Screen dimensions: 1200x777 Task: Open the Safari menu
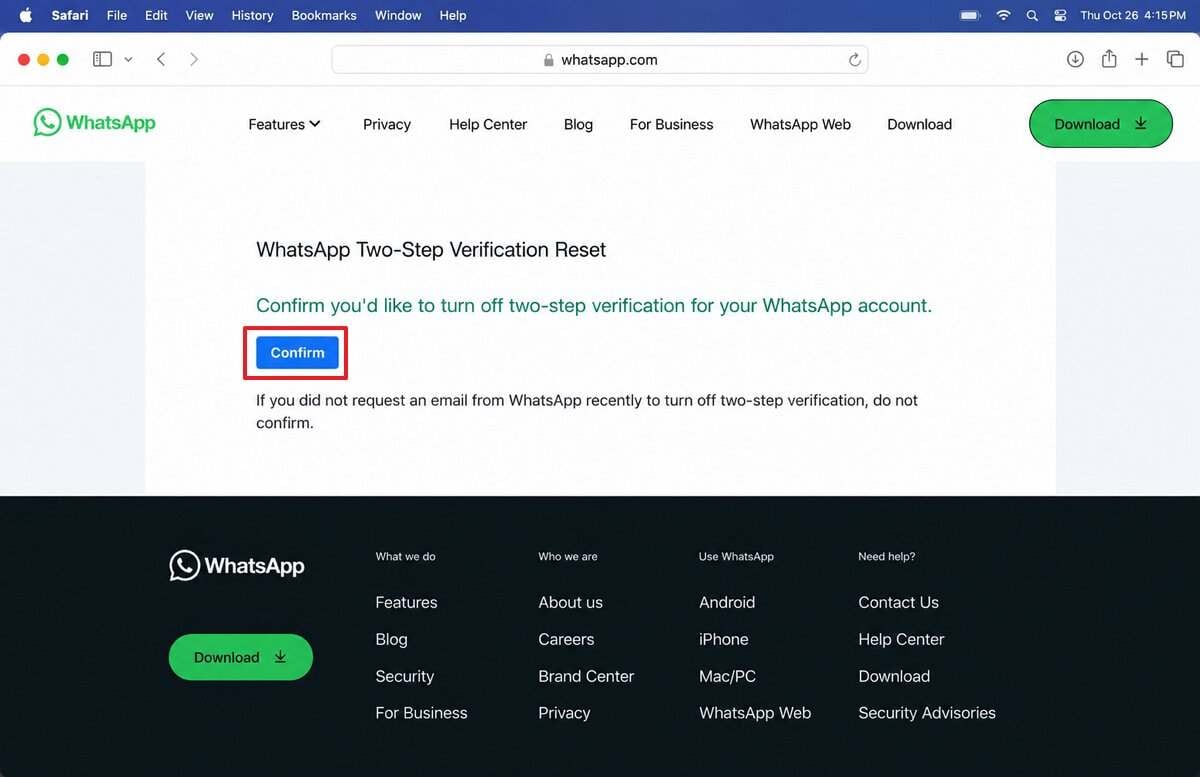pyautogui.click(x=70, y=15)
